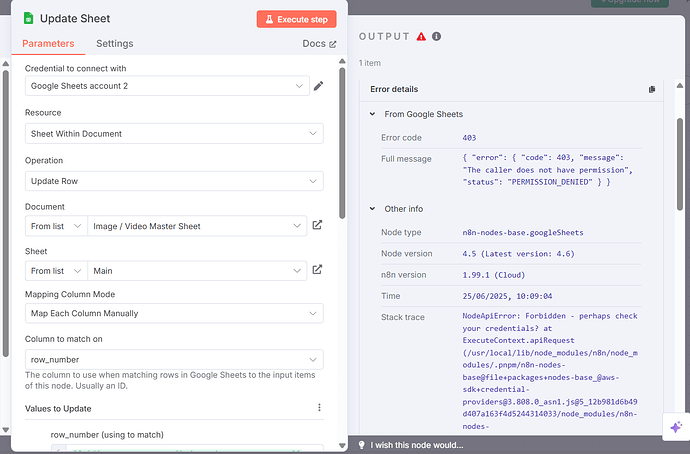Collapse the From Google Sheets section

click(372, 114)
